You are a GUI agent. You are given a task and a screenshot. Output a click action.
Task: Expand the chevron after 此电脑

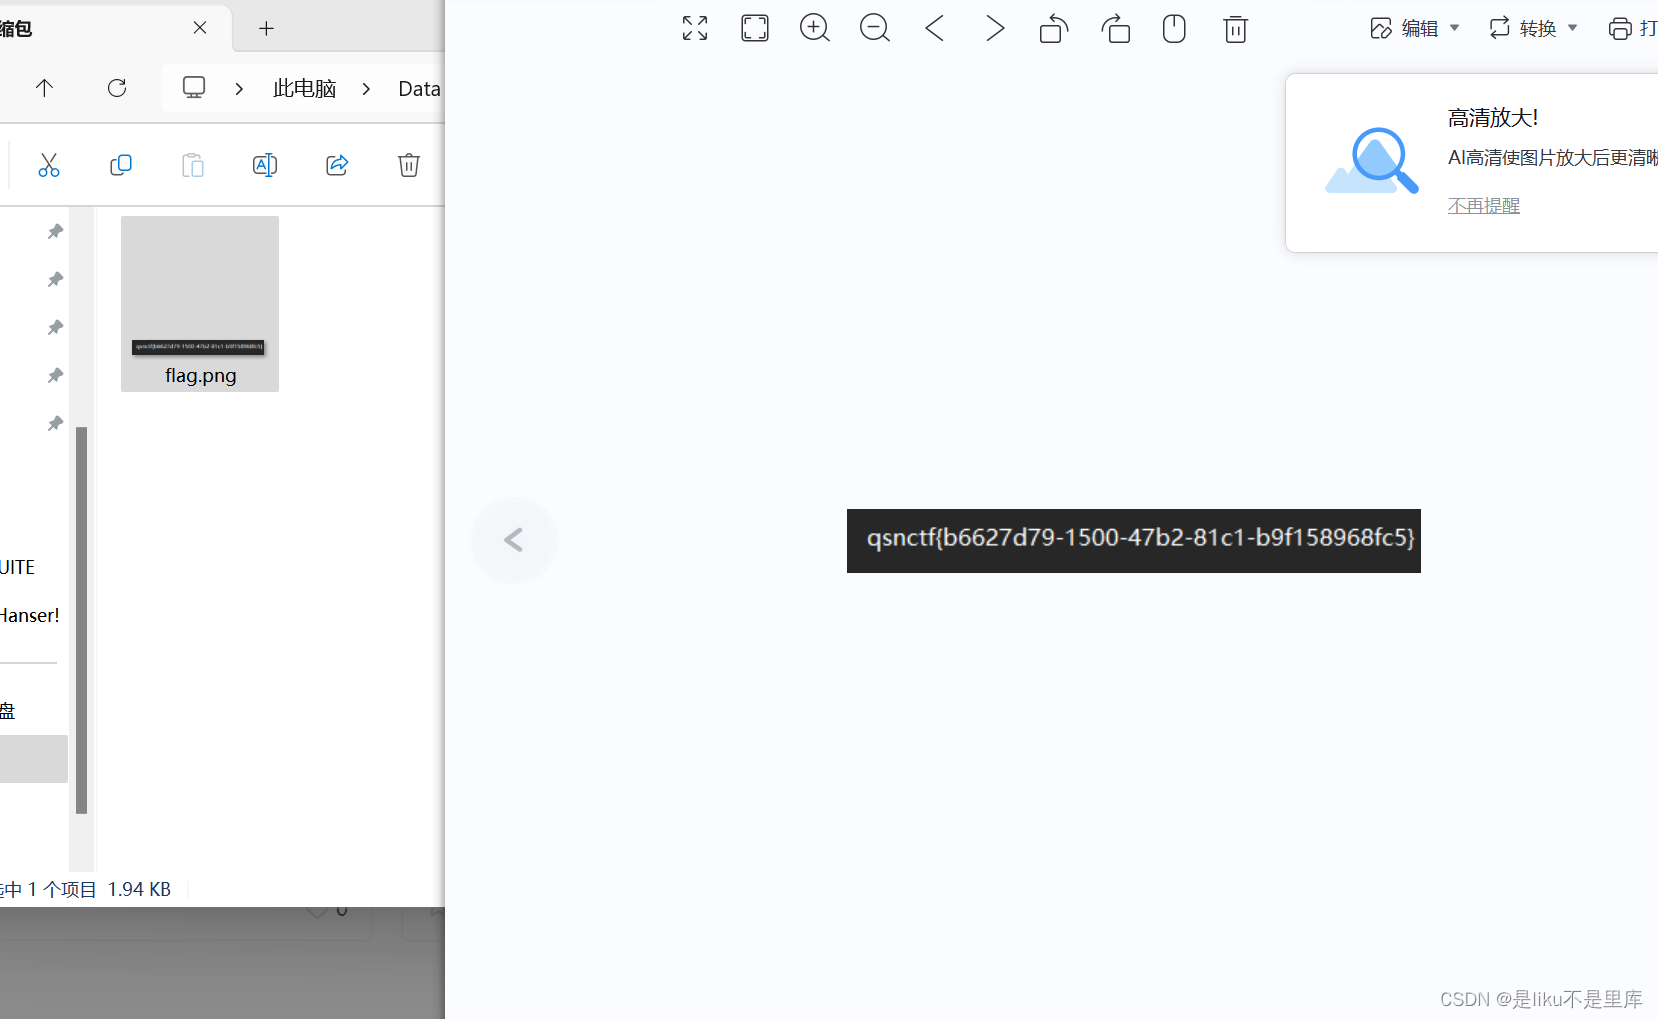(x=367, y=89)
